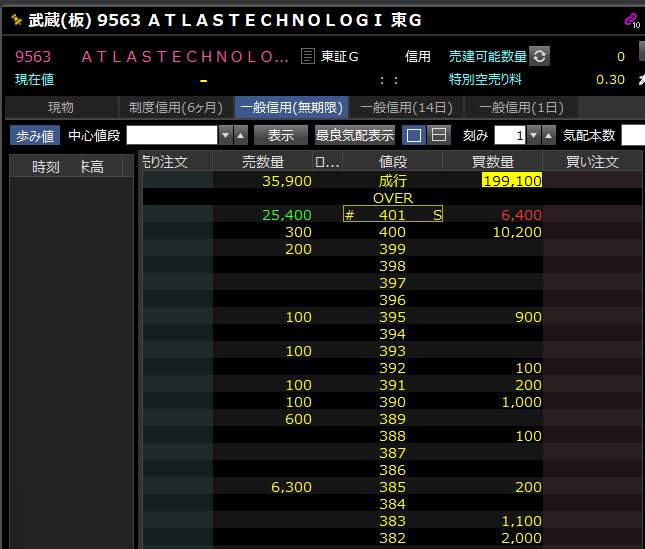Image resolution: width=645 pixels, height=549 pixels.
Task: Click the 刻み input field
Action: tap(510, 135)
